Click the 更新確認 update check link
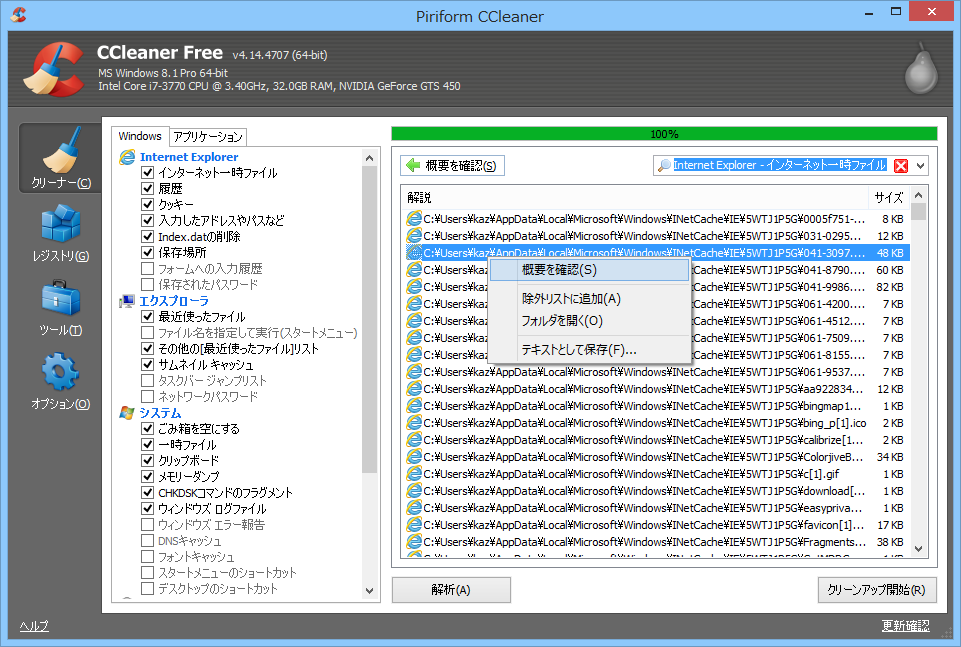Image resolution: width=961 pixels, height=647 pixels. pos(905,626)
